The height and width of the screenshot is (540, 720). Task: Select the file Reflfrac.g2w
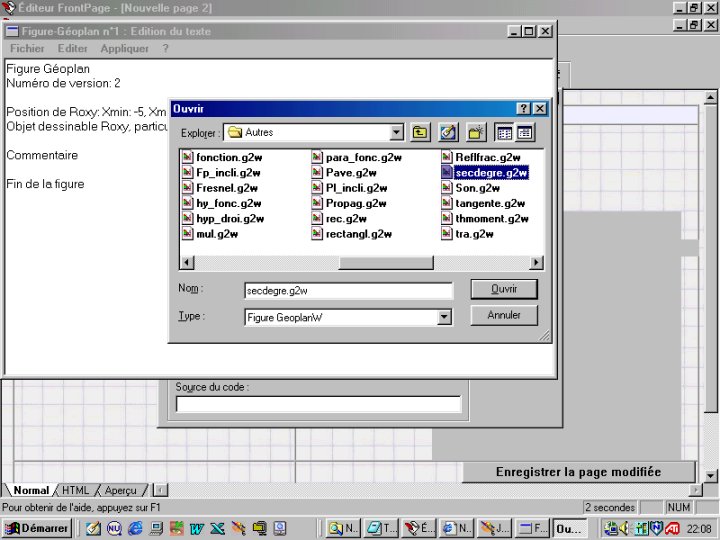481,158
